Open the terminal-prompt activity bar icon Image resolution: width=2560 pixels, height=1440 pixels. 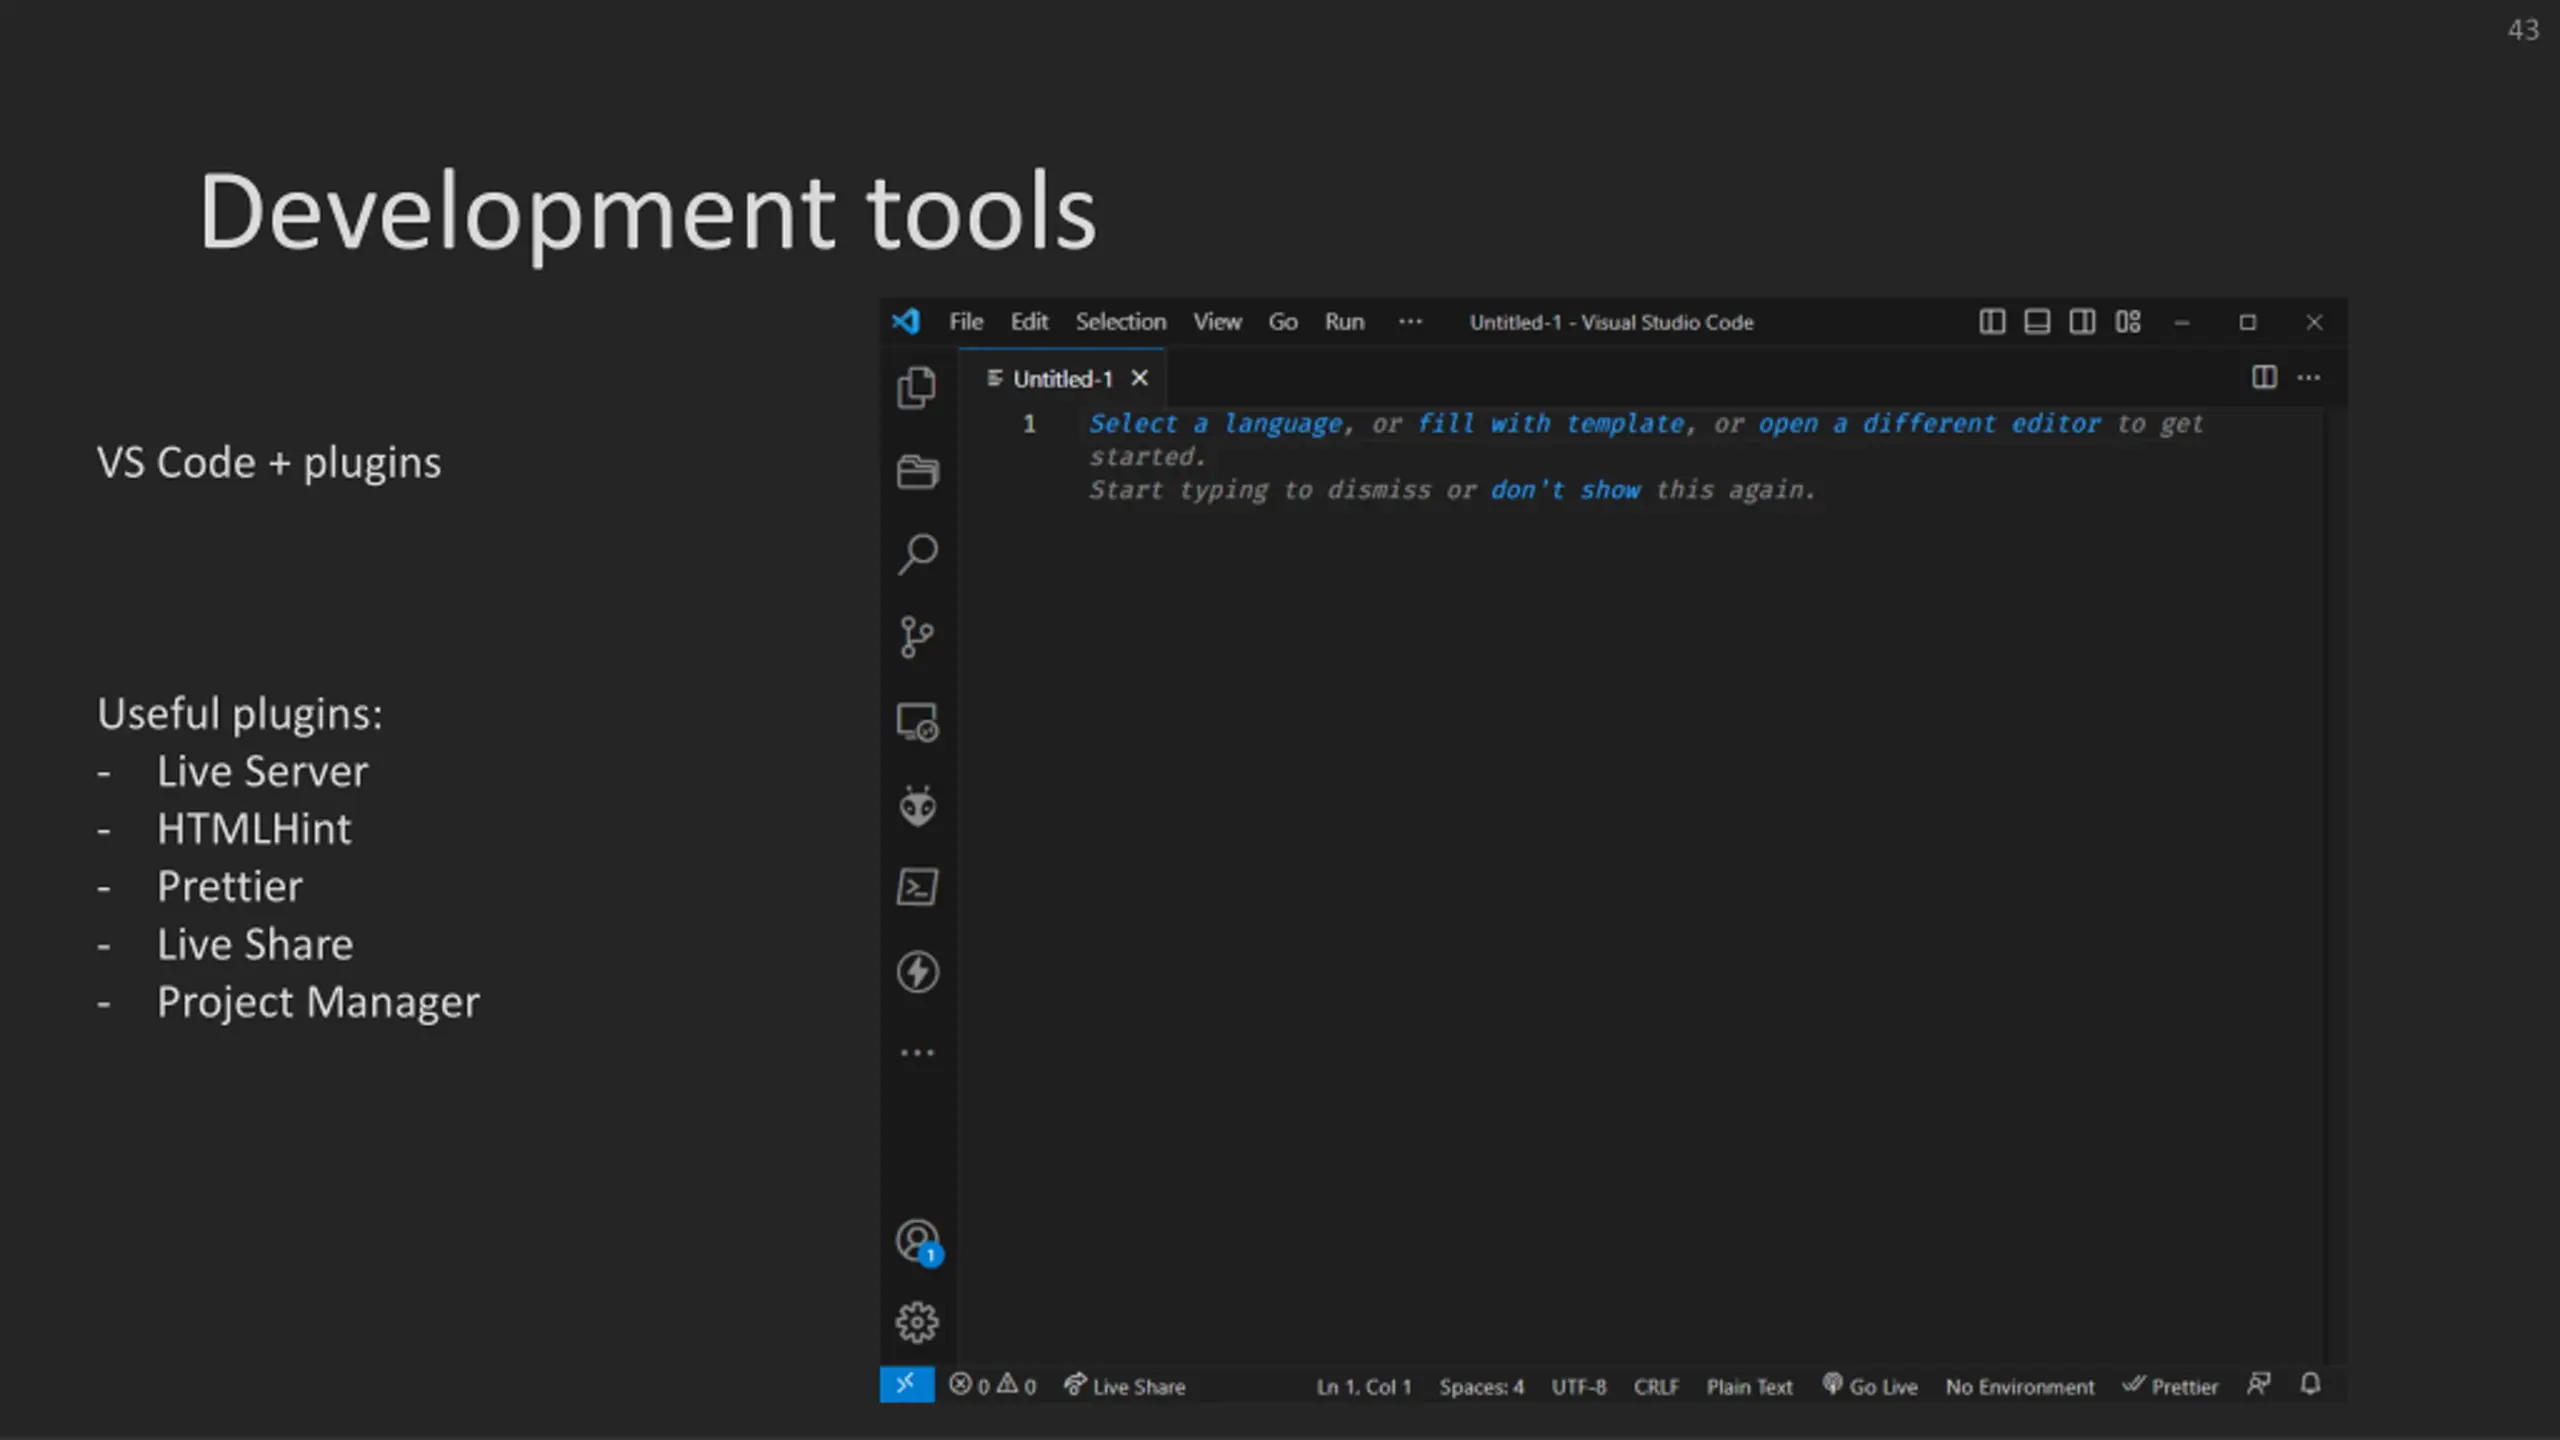[x=917, y=887]
